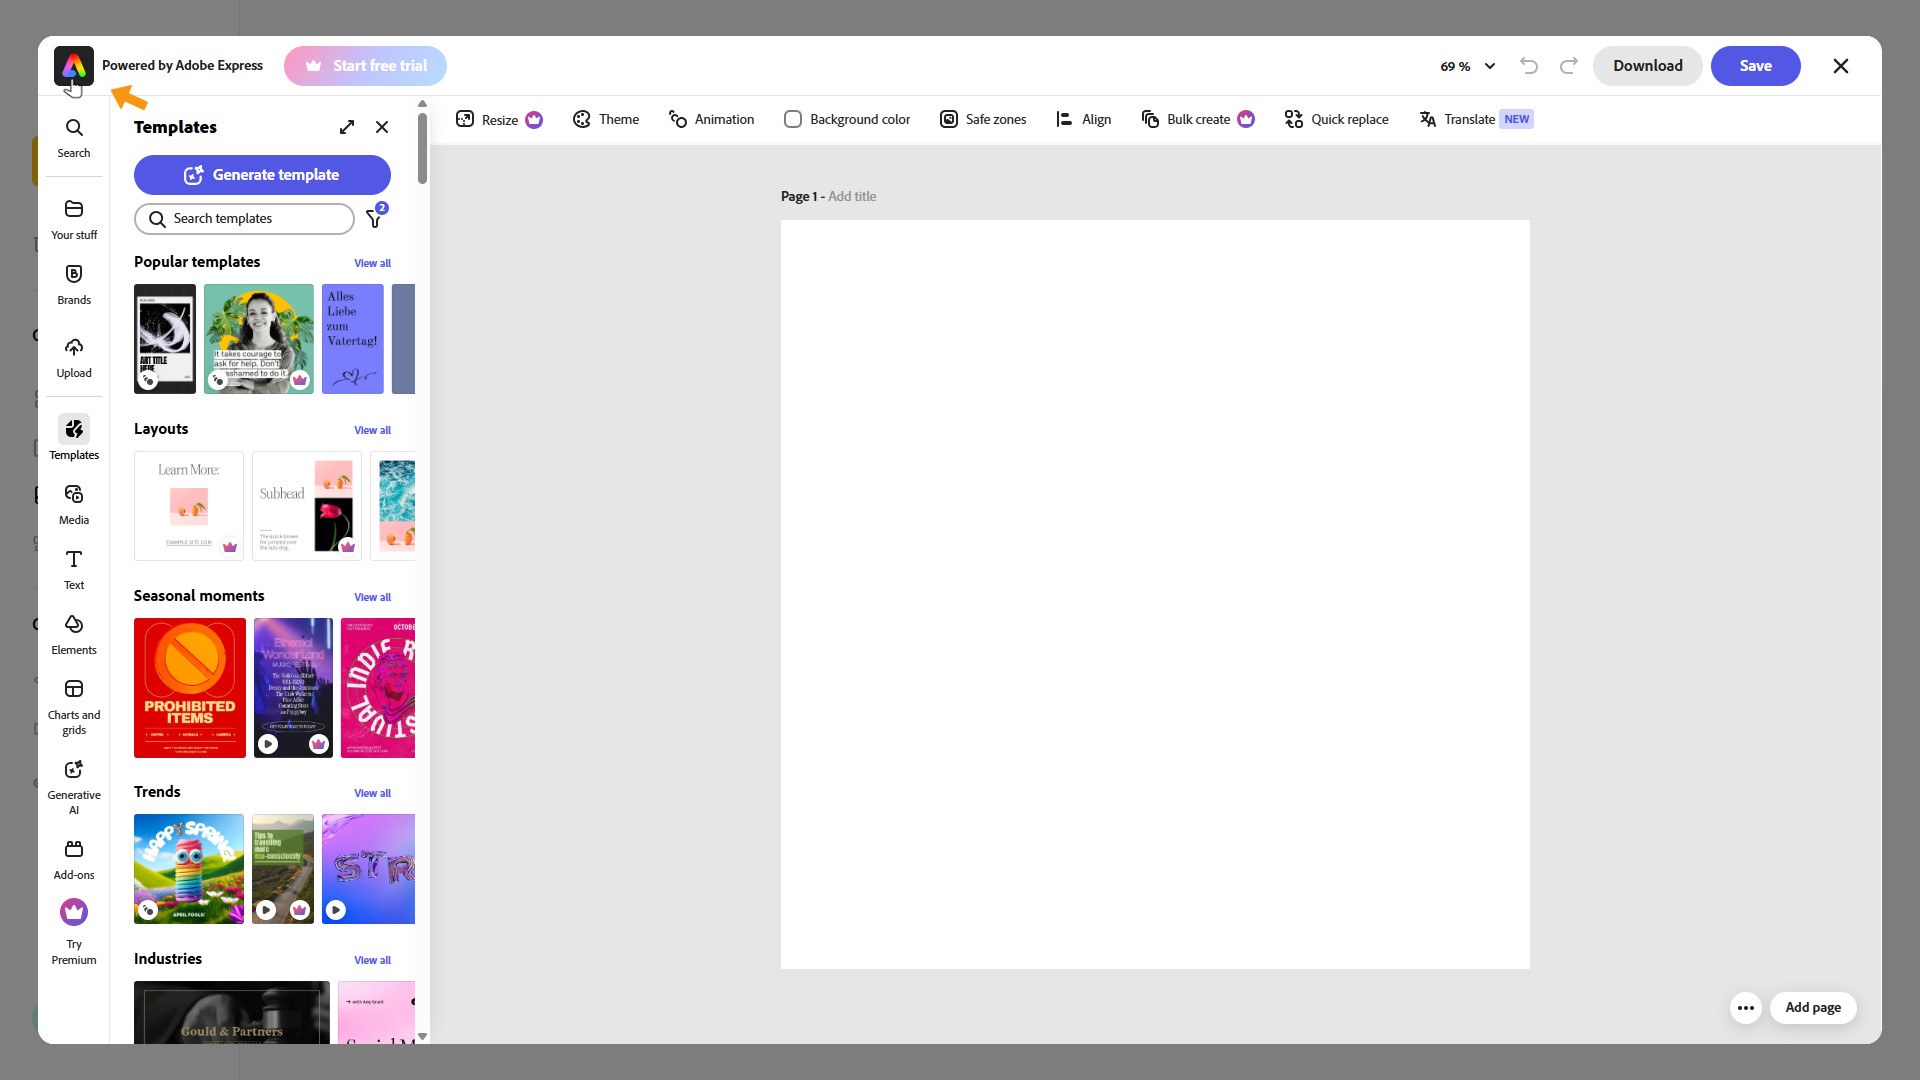The width and height of the screenshot is (1920, 1080).
Task: Click the Generate template button
Action: tap(262, 175)
